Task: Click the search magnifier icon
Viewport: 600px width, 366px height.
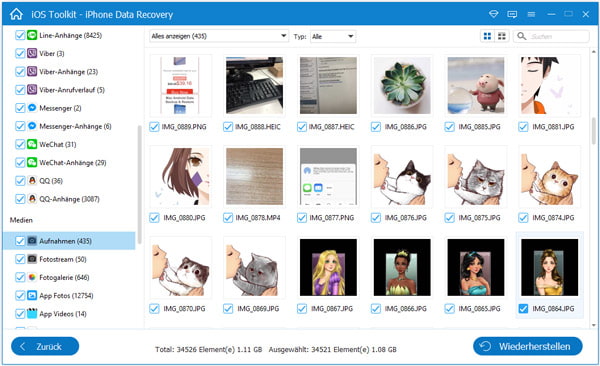Action: click(521, 36)
